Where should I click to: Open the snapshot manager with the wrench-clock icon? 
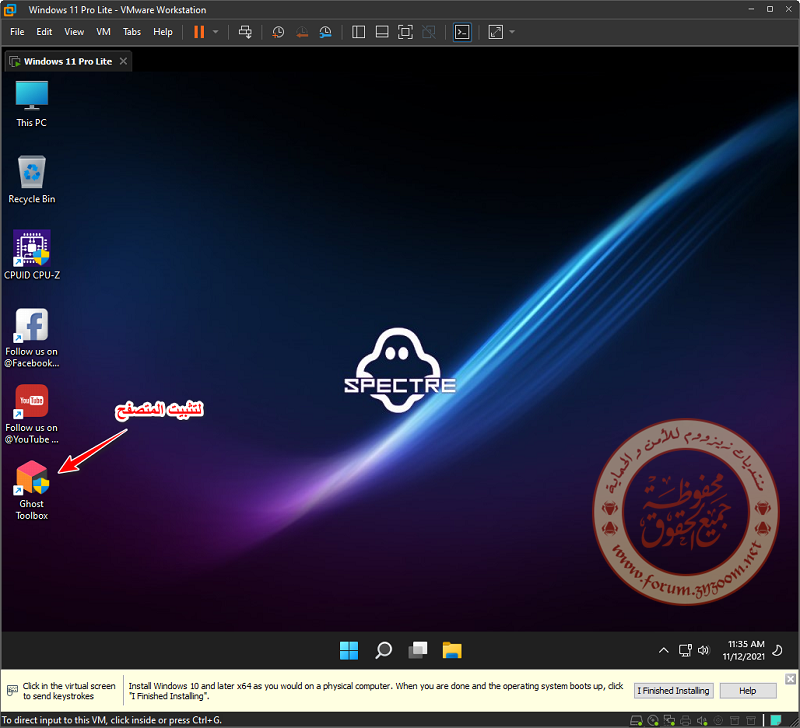tap(326, 32)
